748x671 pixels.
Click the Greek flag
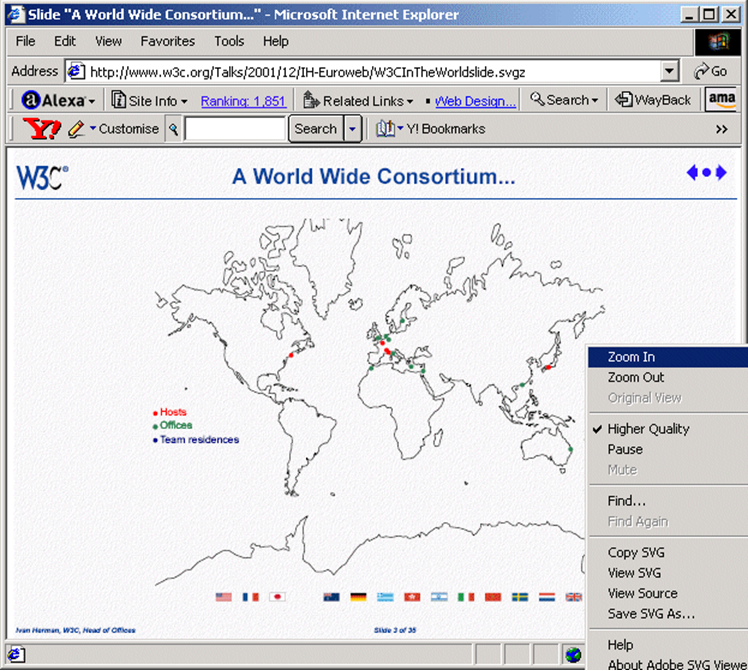pyautogui.click(x=385, y=597)
